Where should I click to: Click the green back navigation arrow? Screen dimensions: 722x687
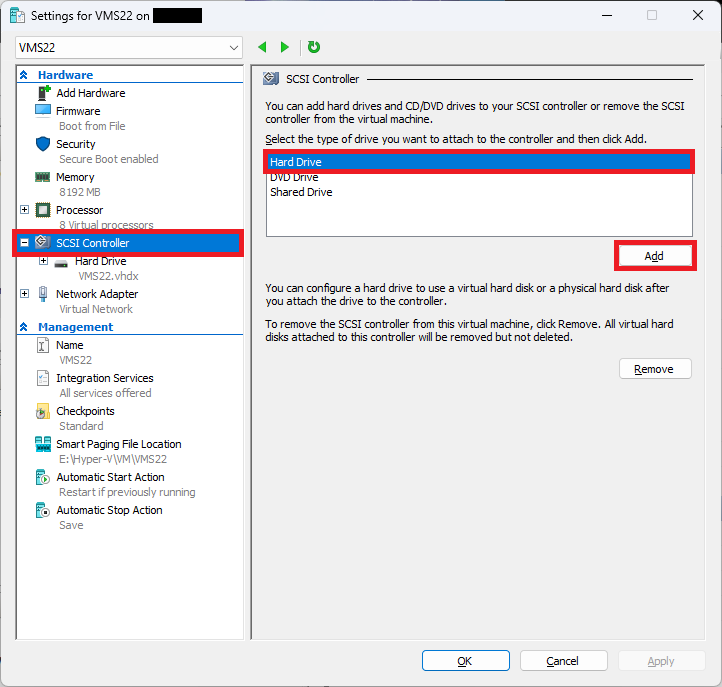tap(262, 47)
